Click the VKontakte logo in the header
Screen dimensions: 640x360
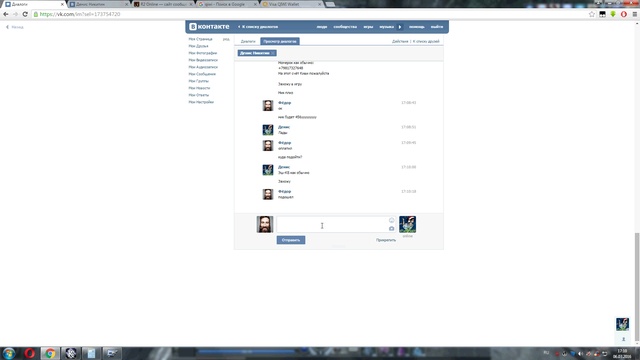pos(209,27)
